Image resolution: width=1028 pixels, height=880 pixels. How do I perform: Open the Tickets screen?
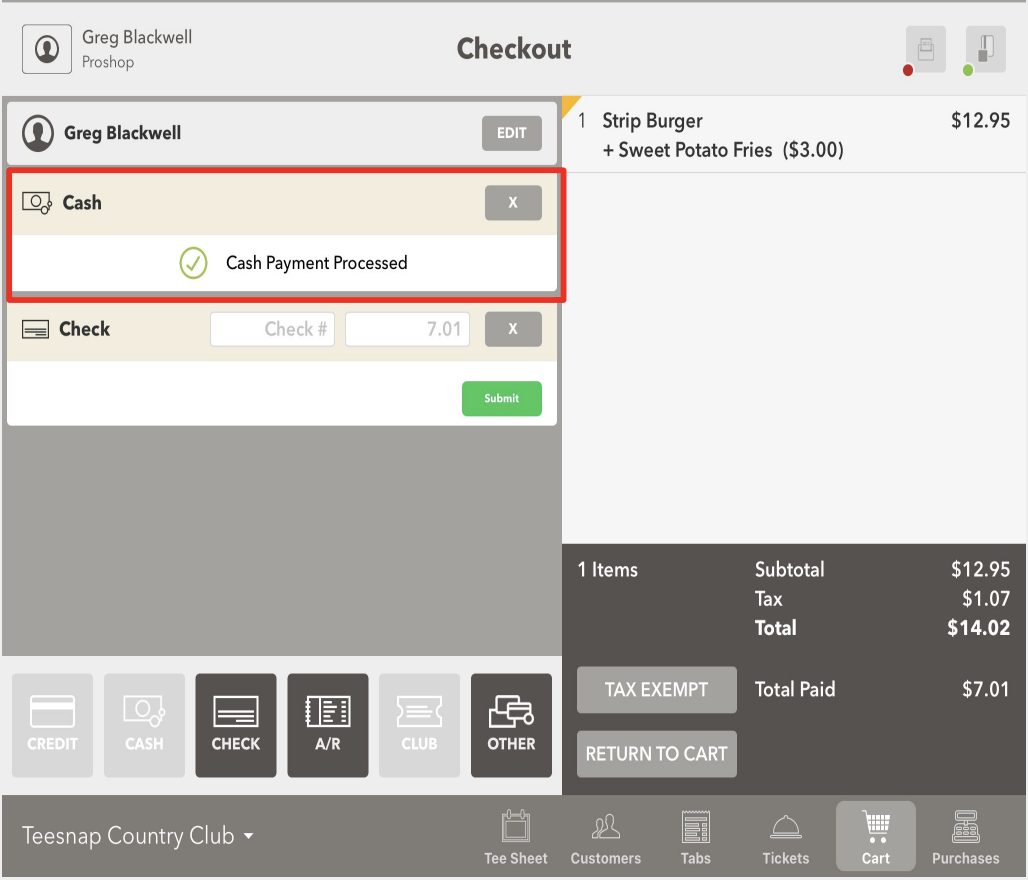pos(785,836)
